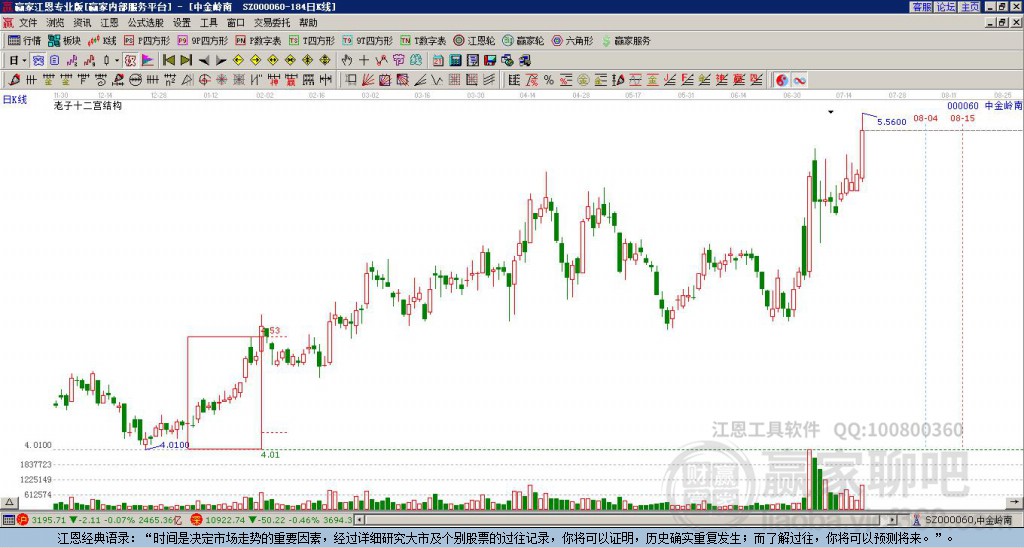Jump to first bar with skip-back icon
The width and height of the screenshot is (1024, 548).
point(168,61)
